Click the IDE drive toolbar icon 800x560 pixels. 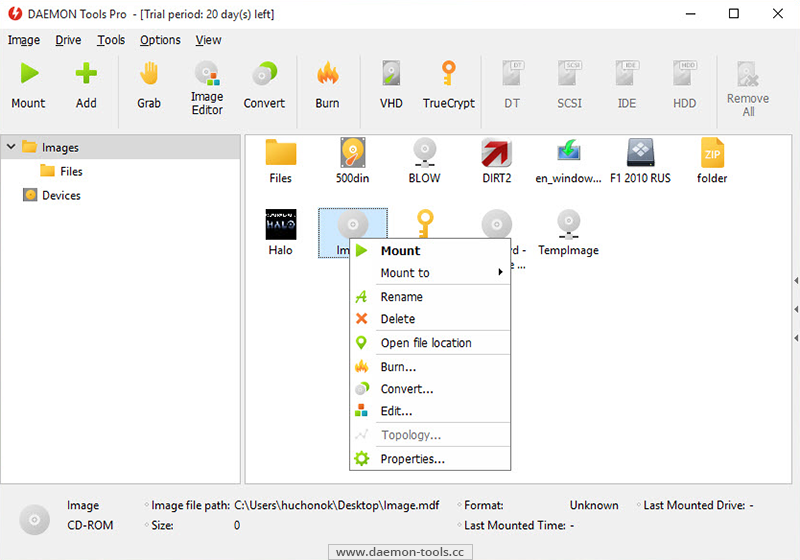click(627, 73)
